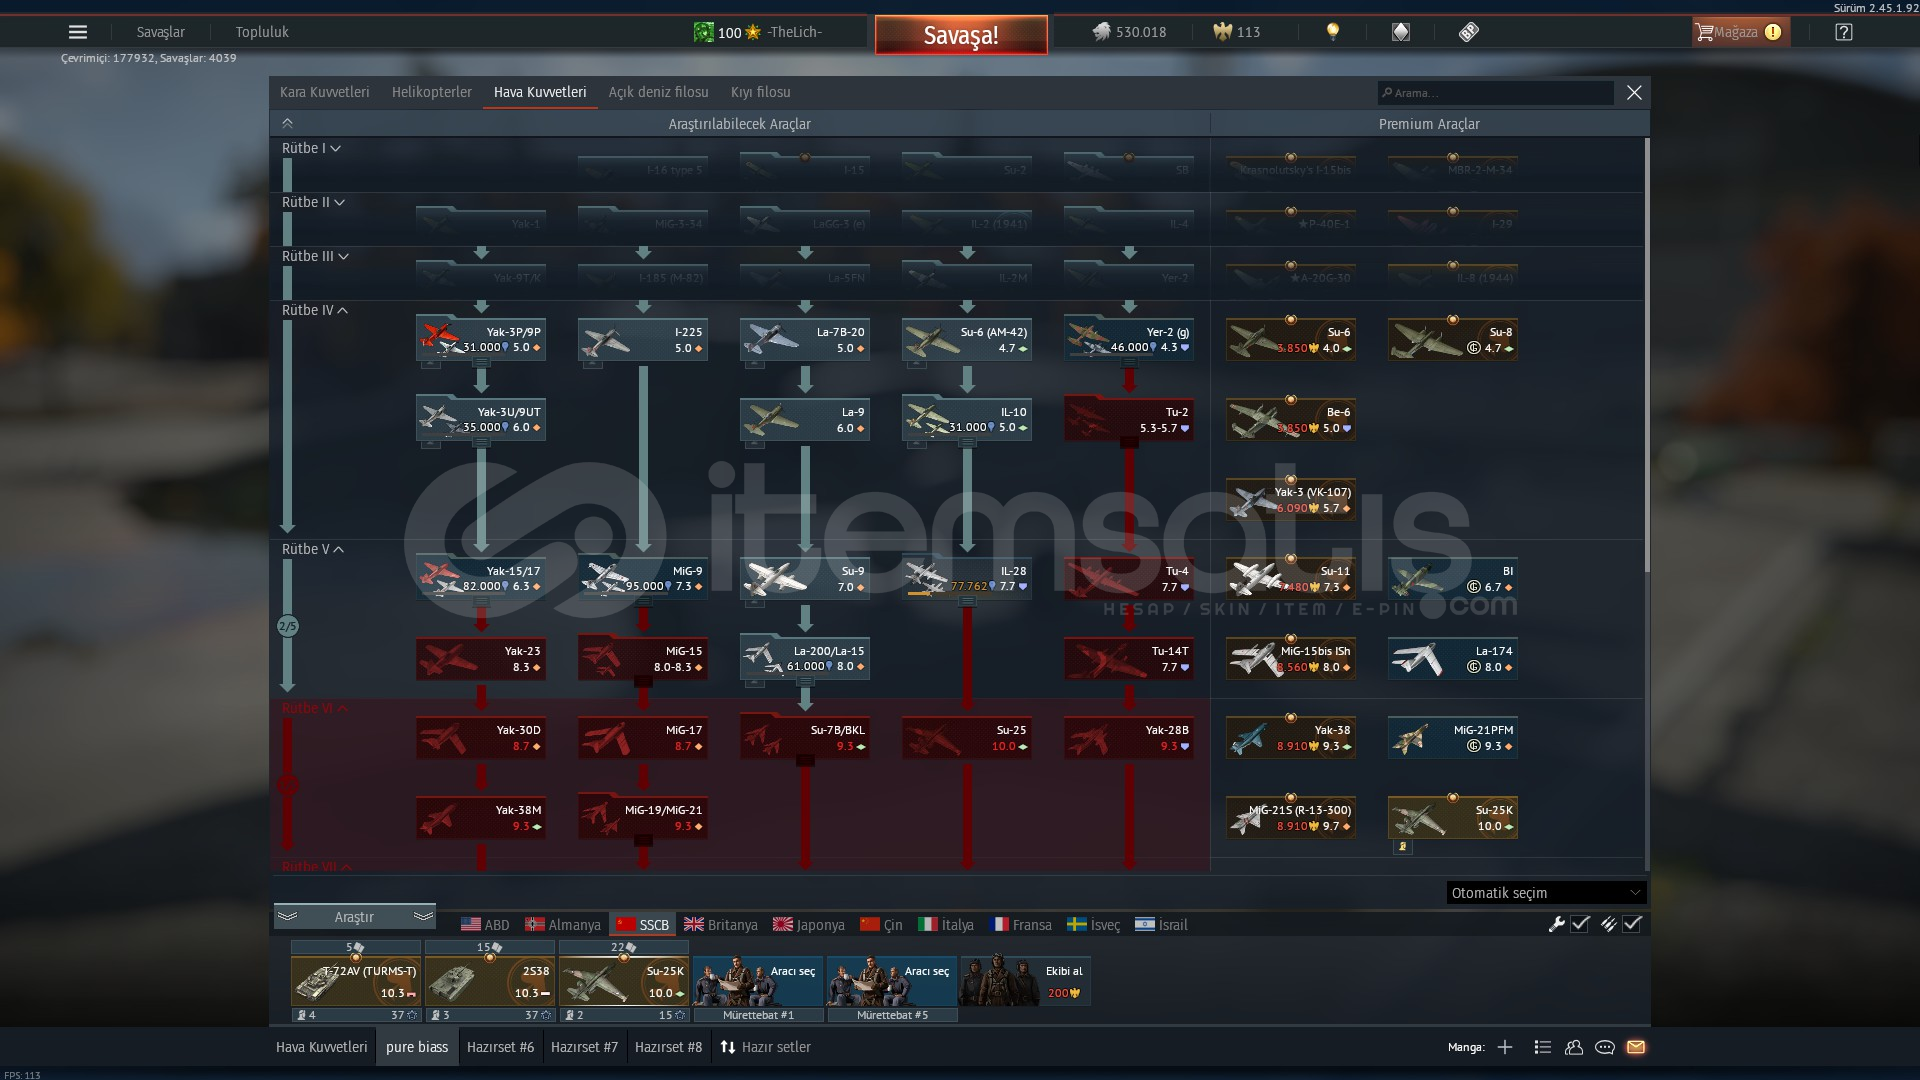The width and height of the screenshot is (1920, 1080).
Task: Click the search field Arama
Action: [x=1495, y=93]
